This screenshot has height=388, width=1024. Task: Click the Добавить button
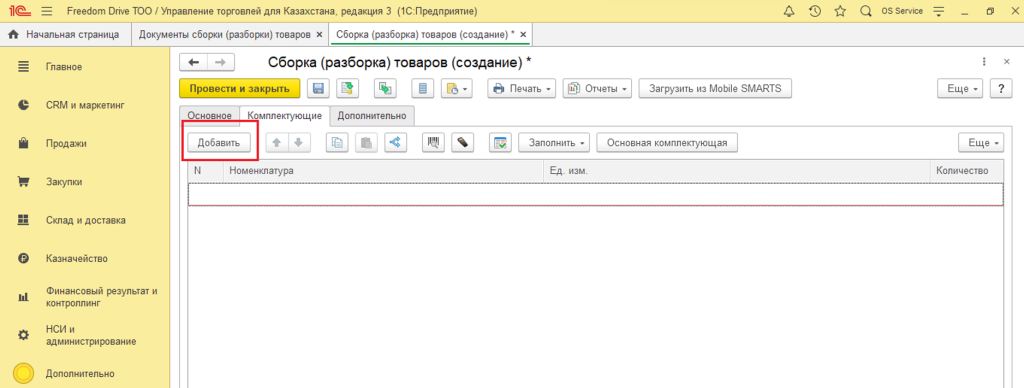[x=219, y=142]
